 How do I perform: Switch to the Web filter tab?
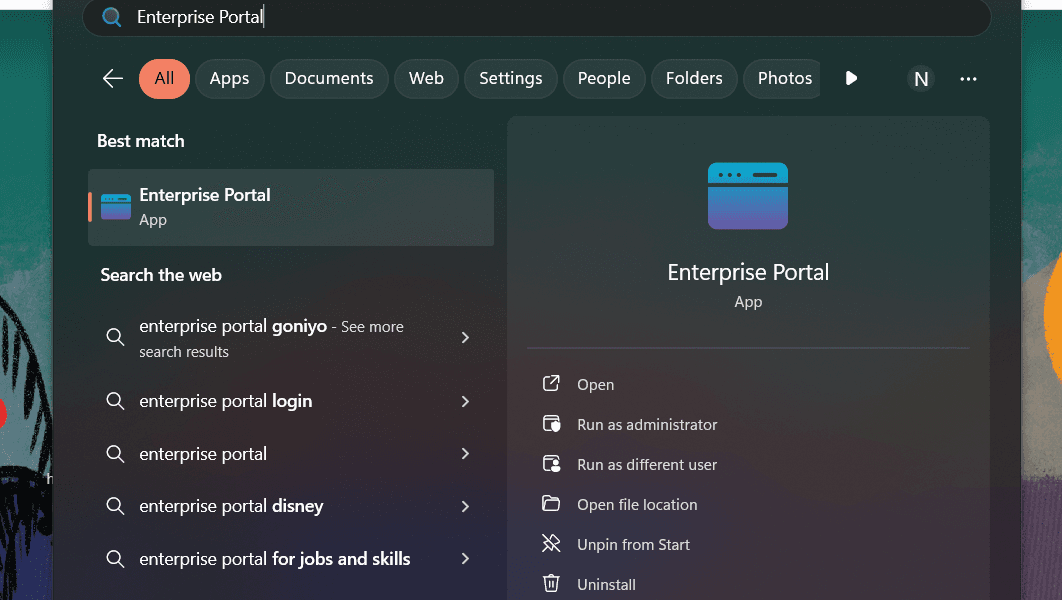[x=427, y=79]
